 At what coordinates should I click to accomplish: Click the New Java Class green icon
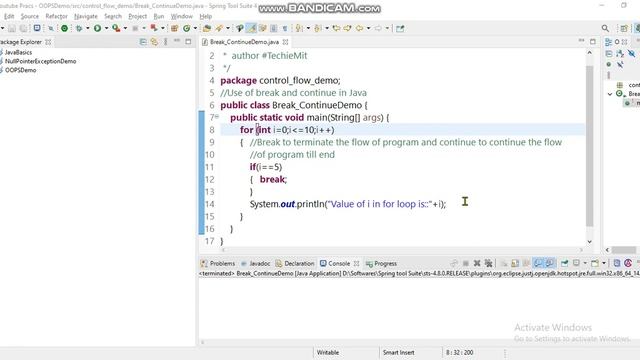[x=187, y=28]
